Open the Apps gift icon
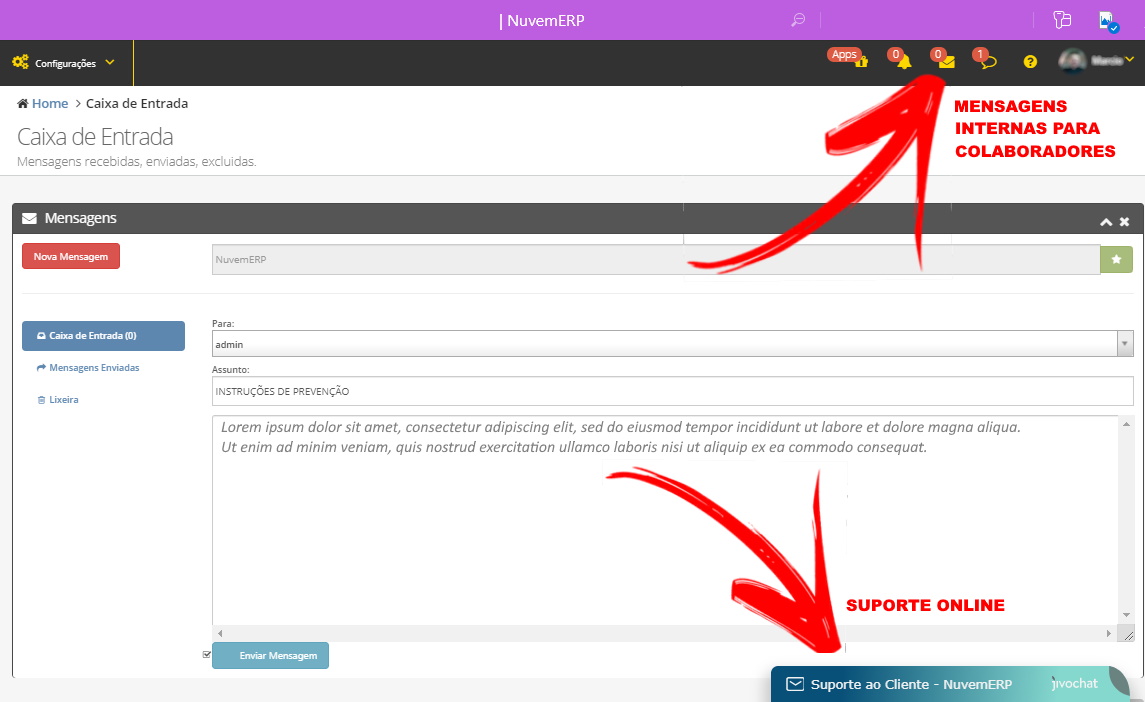 tap(860, 62)
